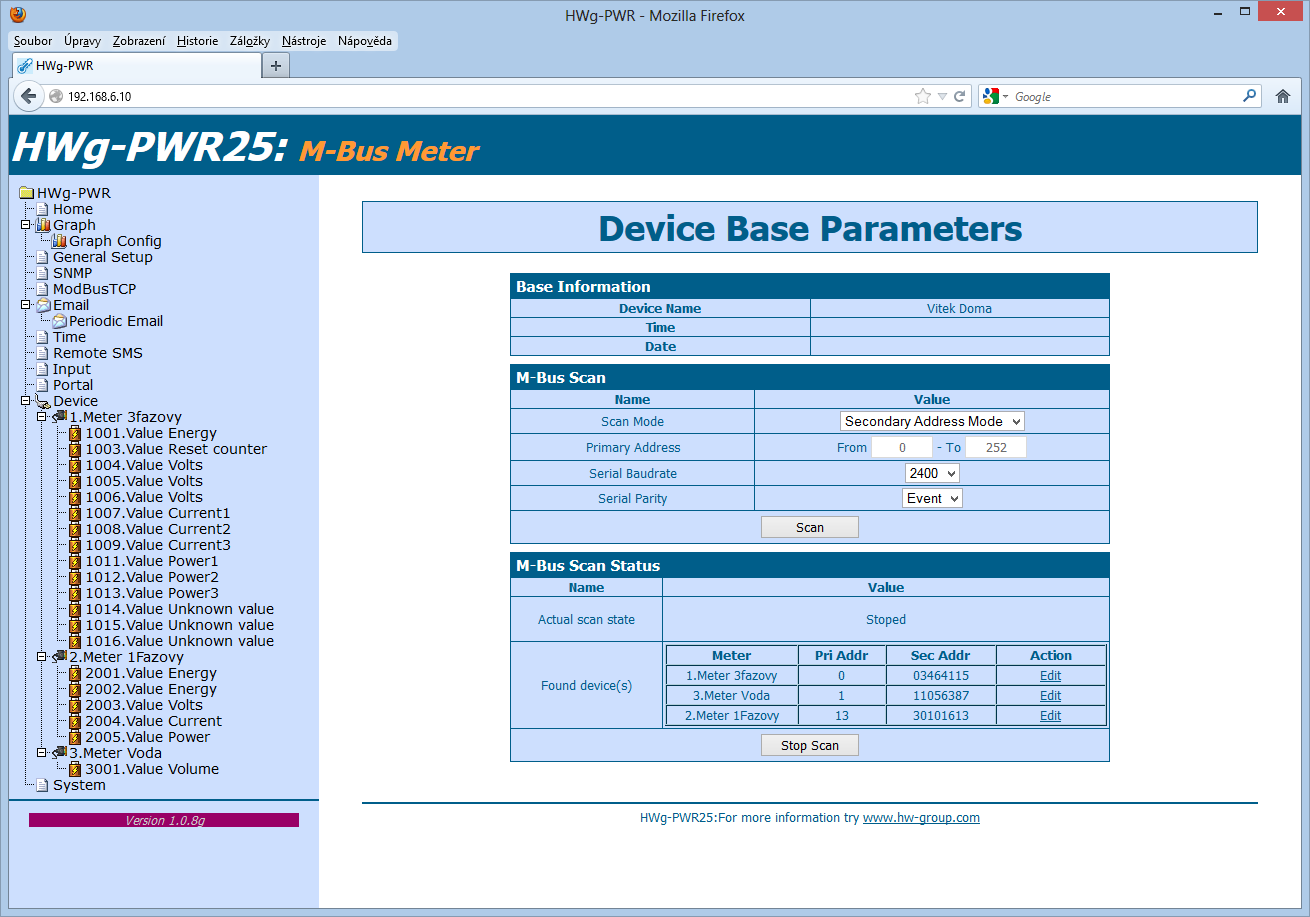This screenshot has height=917, width=1310.
Task: Collapse the 1.Meter 3fazovy node
Action: pyautogui.click(x=42, y=417)
